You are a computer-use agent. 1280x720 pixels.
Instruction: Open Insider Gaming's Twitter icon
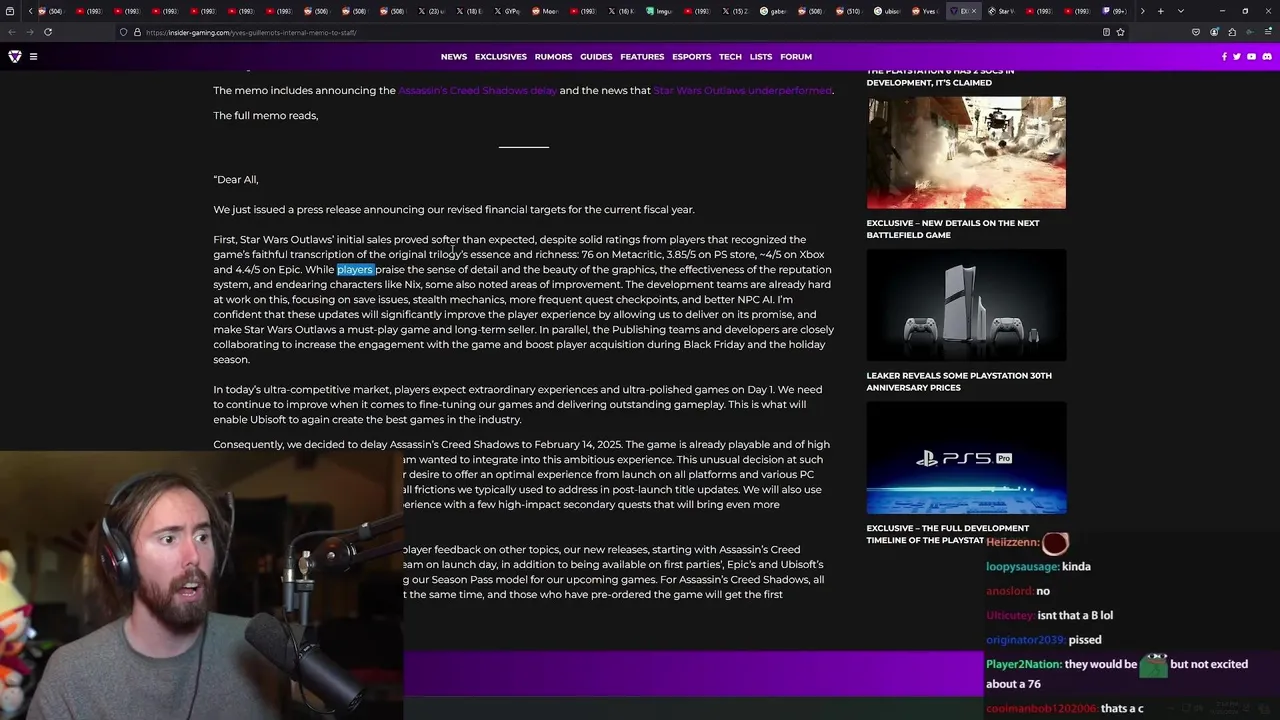click(1237, 57)
